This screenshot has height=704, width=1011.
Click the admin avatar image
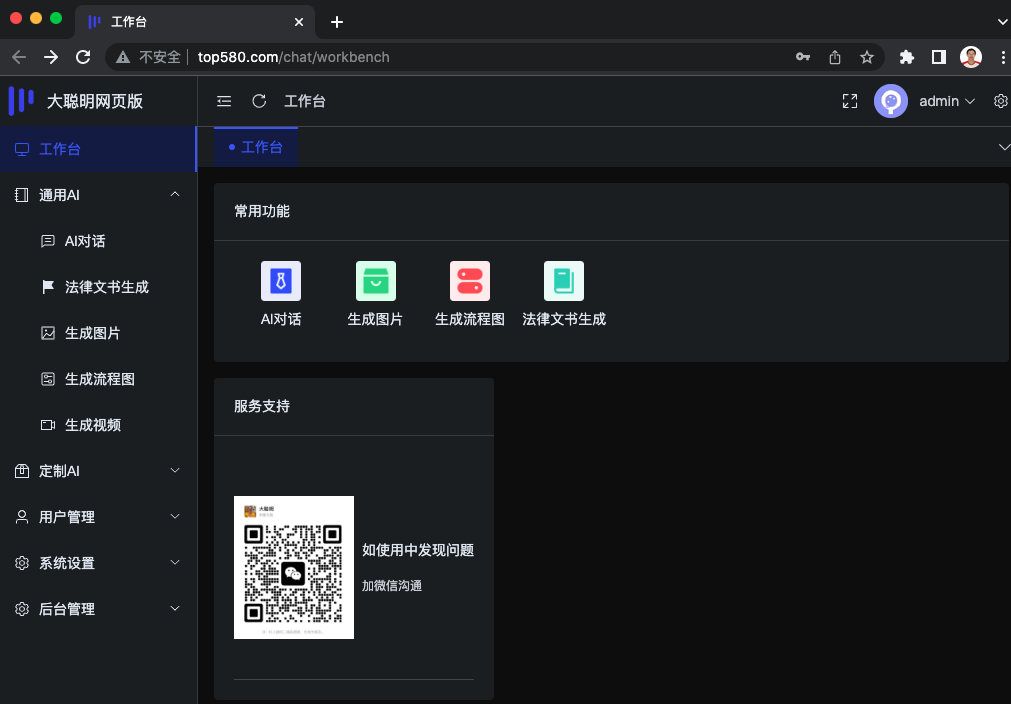(x=890, y=101)
